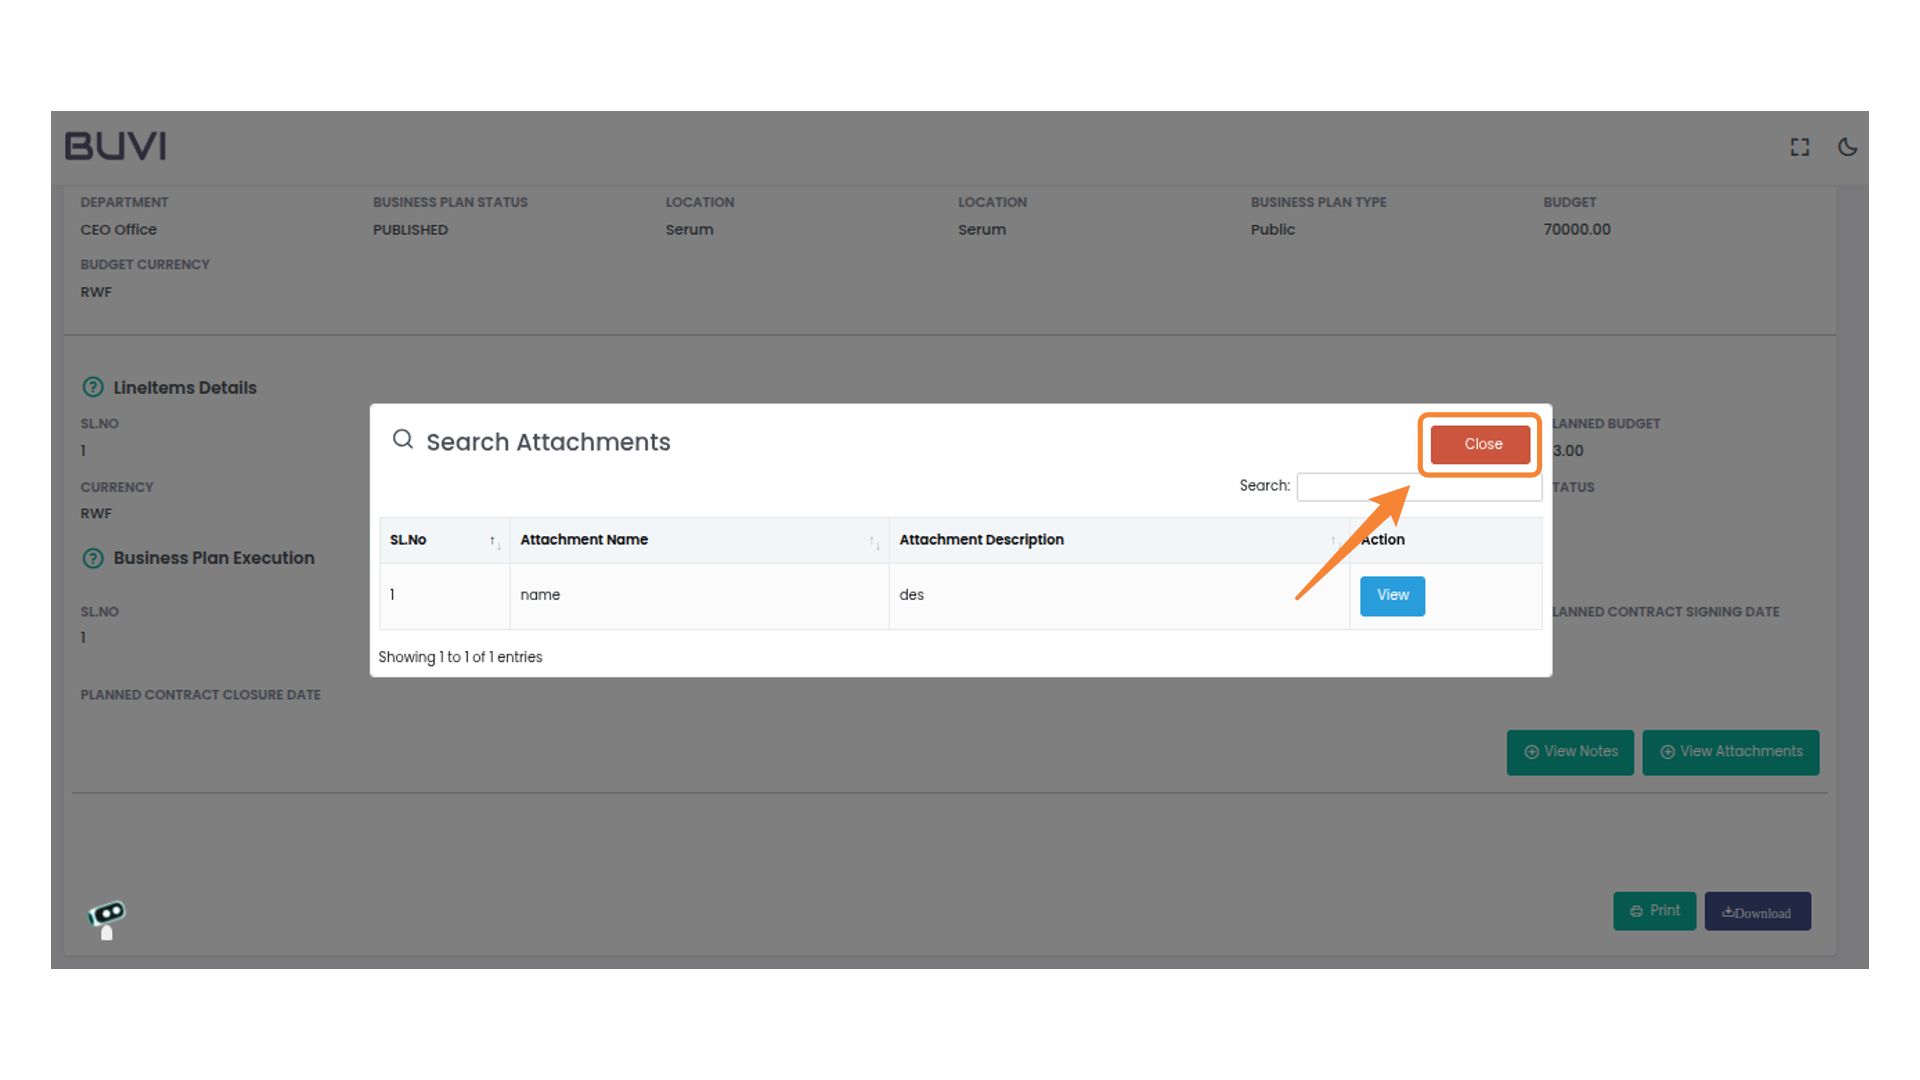Download the business plan
Screen dimensions: 1920x1080
click(x=1757, y=912)
